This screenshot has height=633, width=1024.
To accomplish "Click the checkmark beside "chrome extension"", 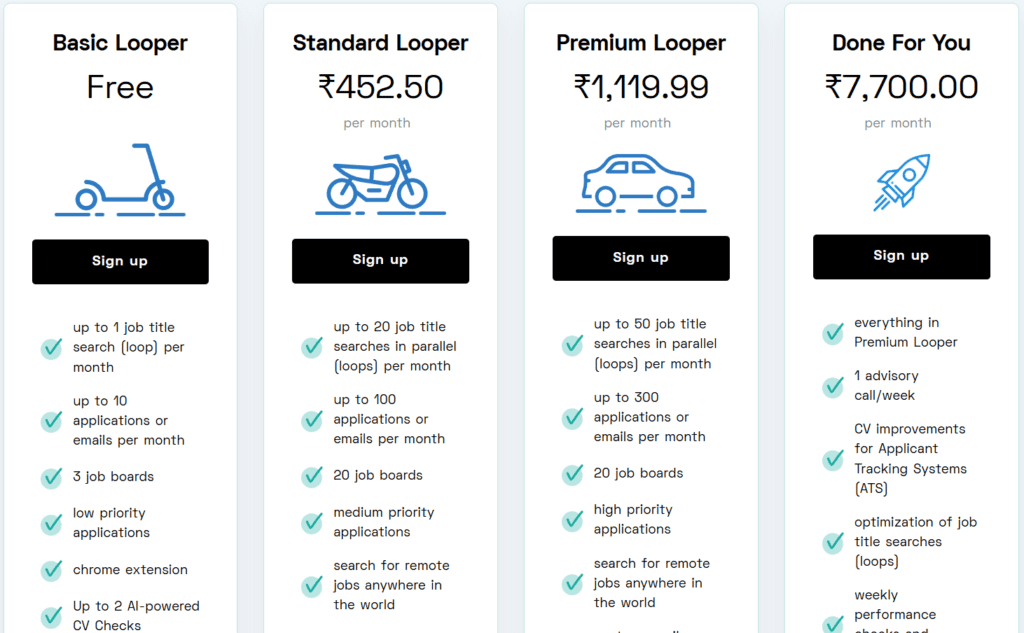I will [51, 571].
